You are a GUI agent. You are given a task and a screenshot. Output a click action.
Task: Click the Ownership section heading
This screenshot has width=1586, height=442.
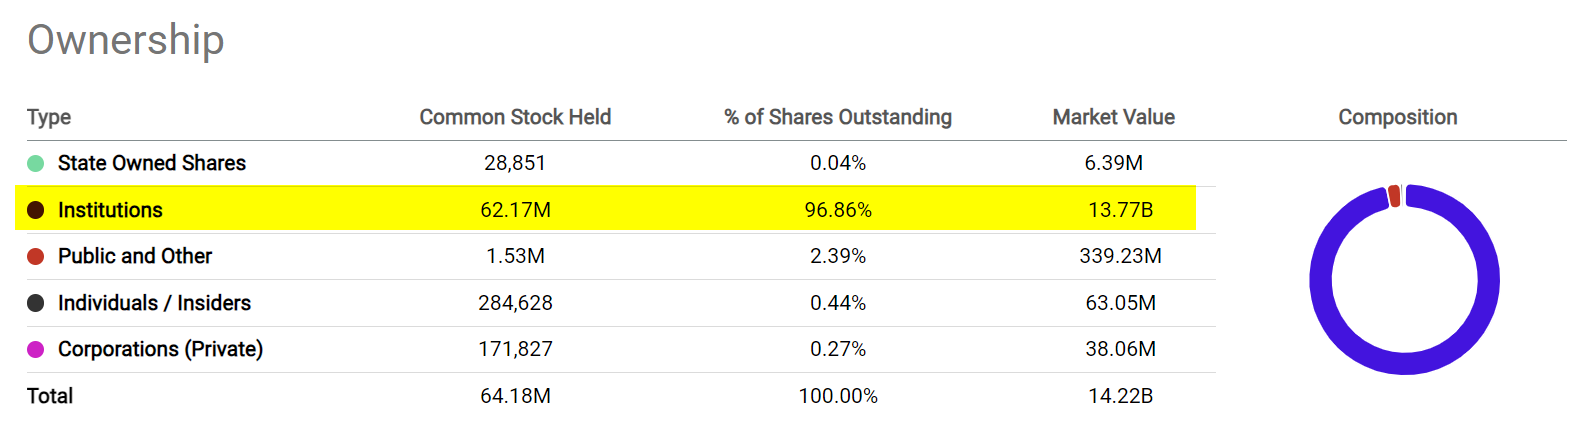click(x=126, y=40)
